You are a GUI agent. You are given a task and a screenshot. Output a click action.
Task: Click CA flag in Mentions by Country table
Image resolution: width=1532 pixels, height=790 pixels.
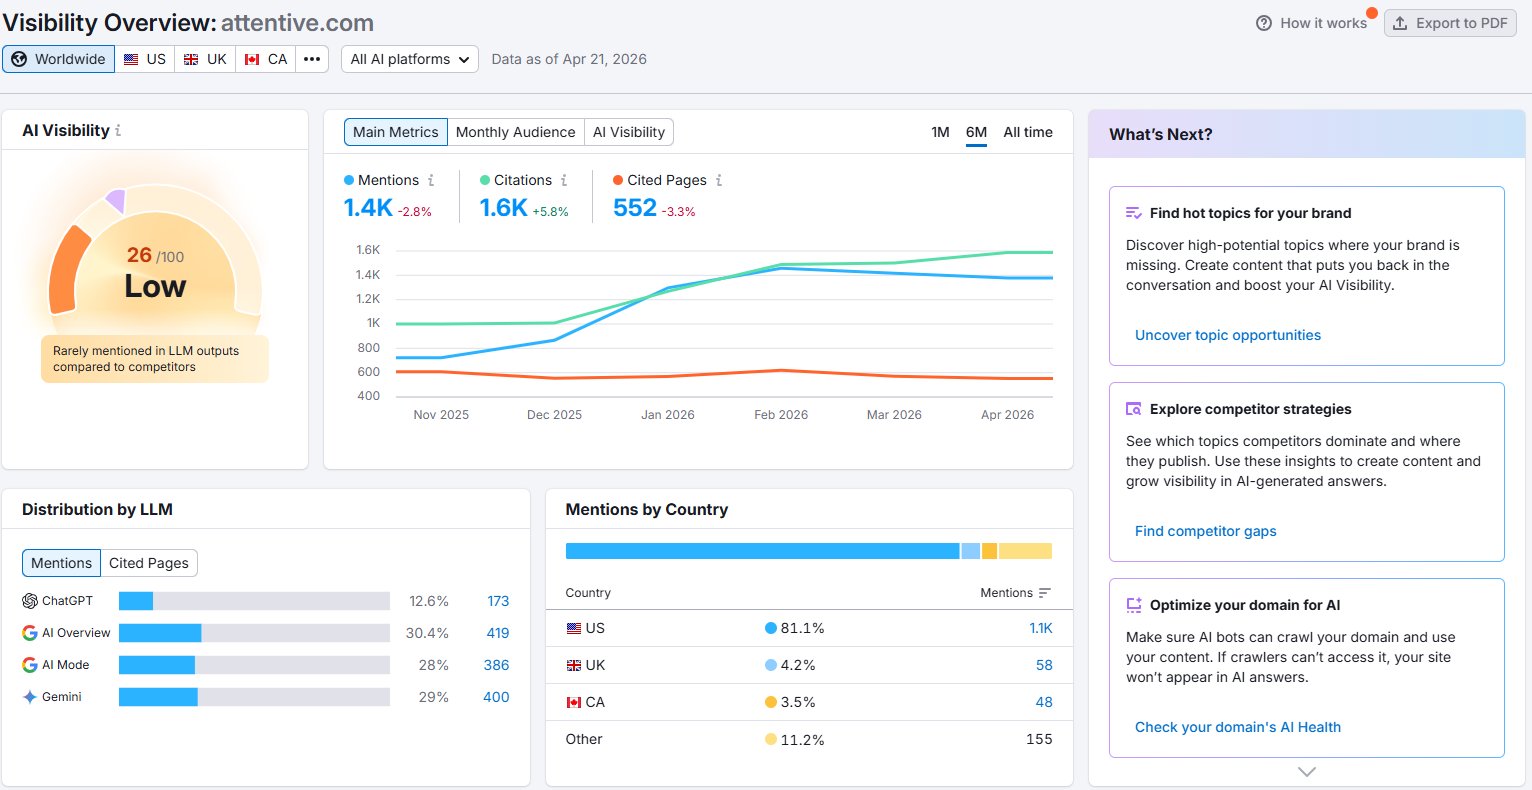tap(574, 703)
